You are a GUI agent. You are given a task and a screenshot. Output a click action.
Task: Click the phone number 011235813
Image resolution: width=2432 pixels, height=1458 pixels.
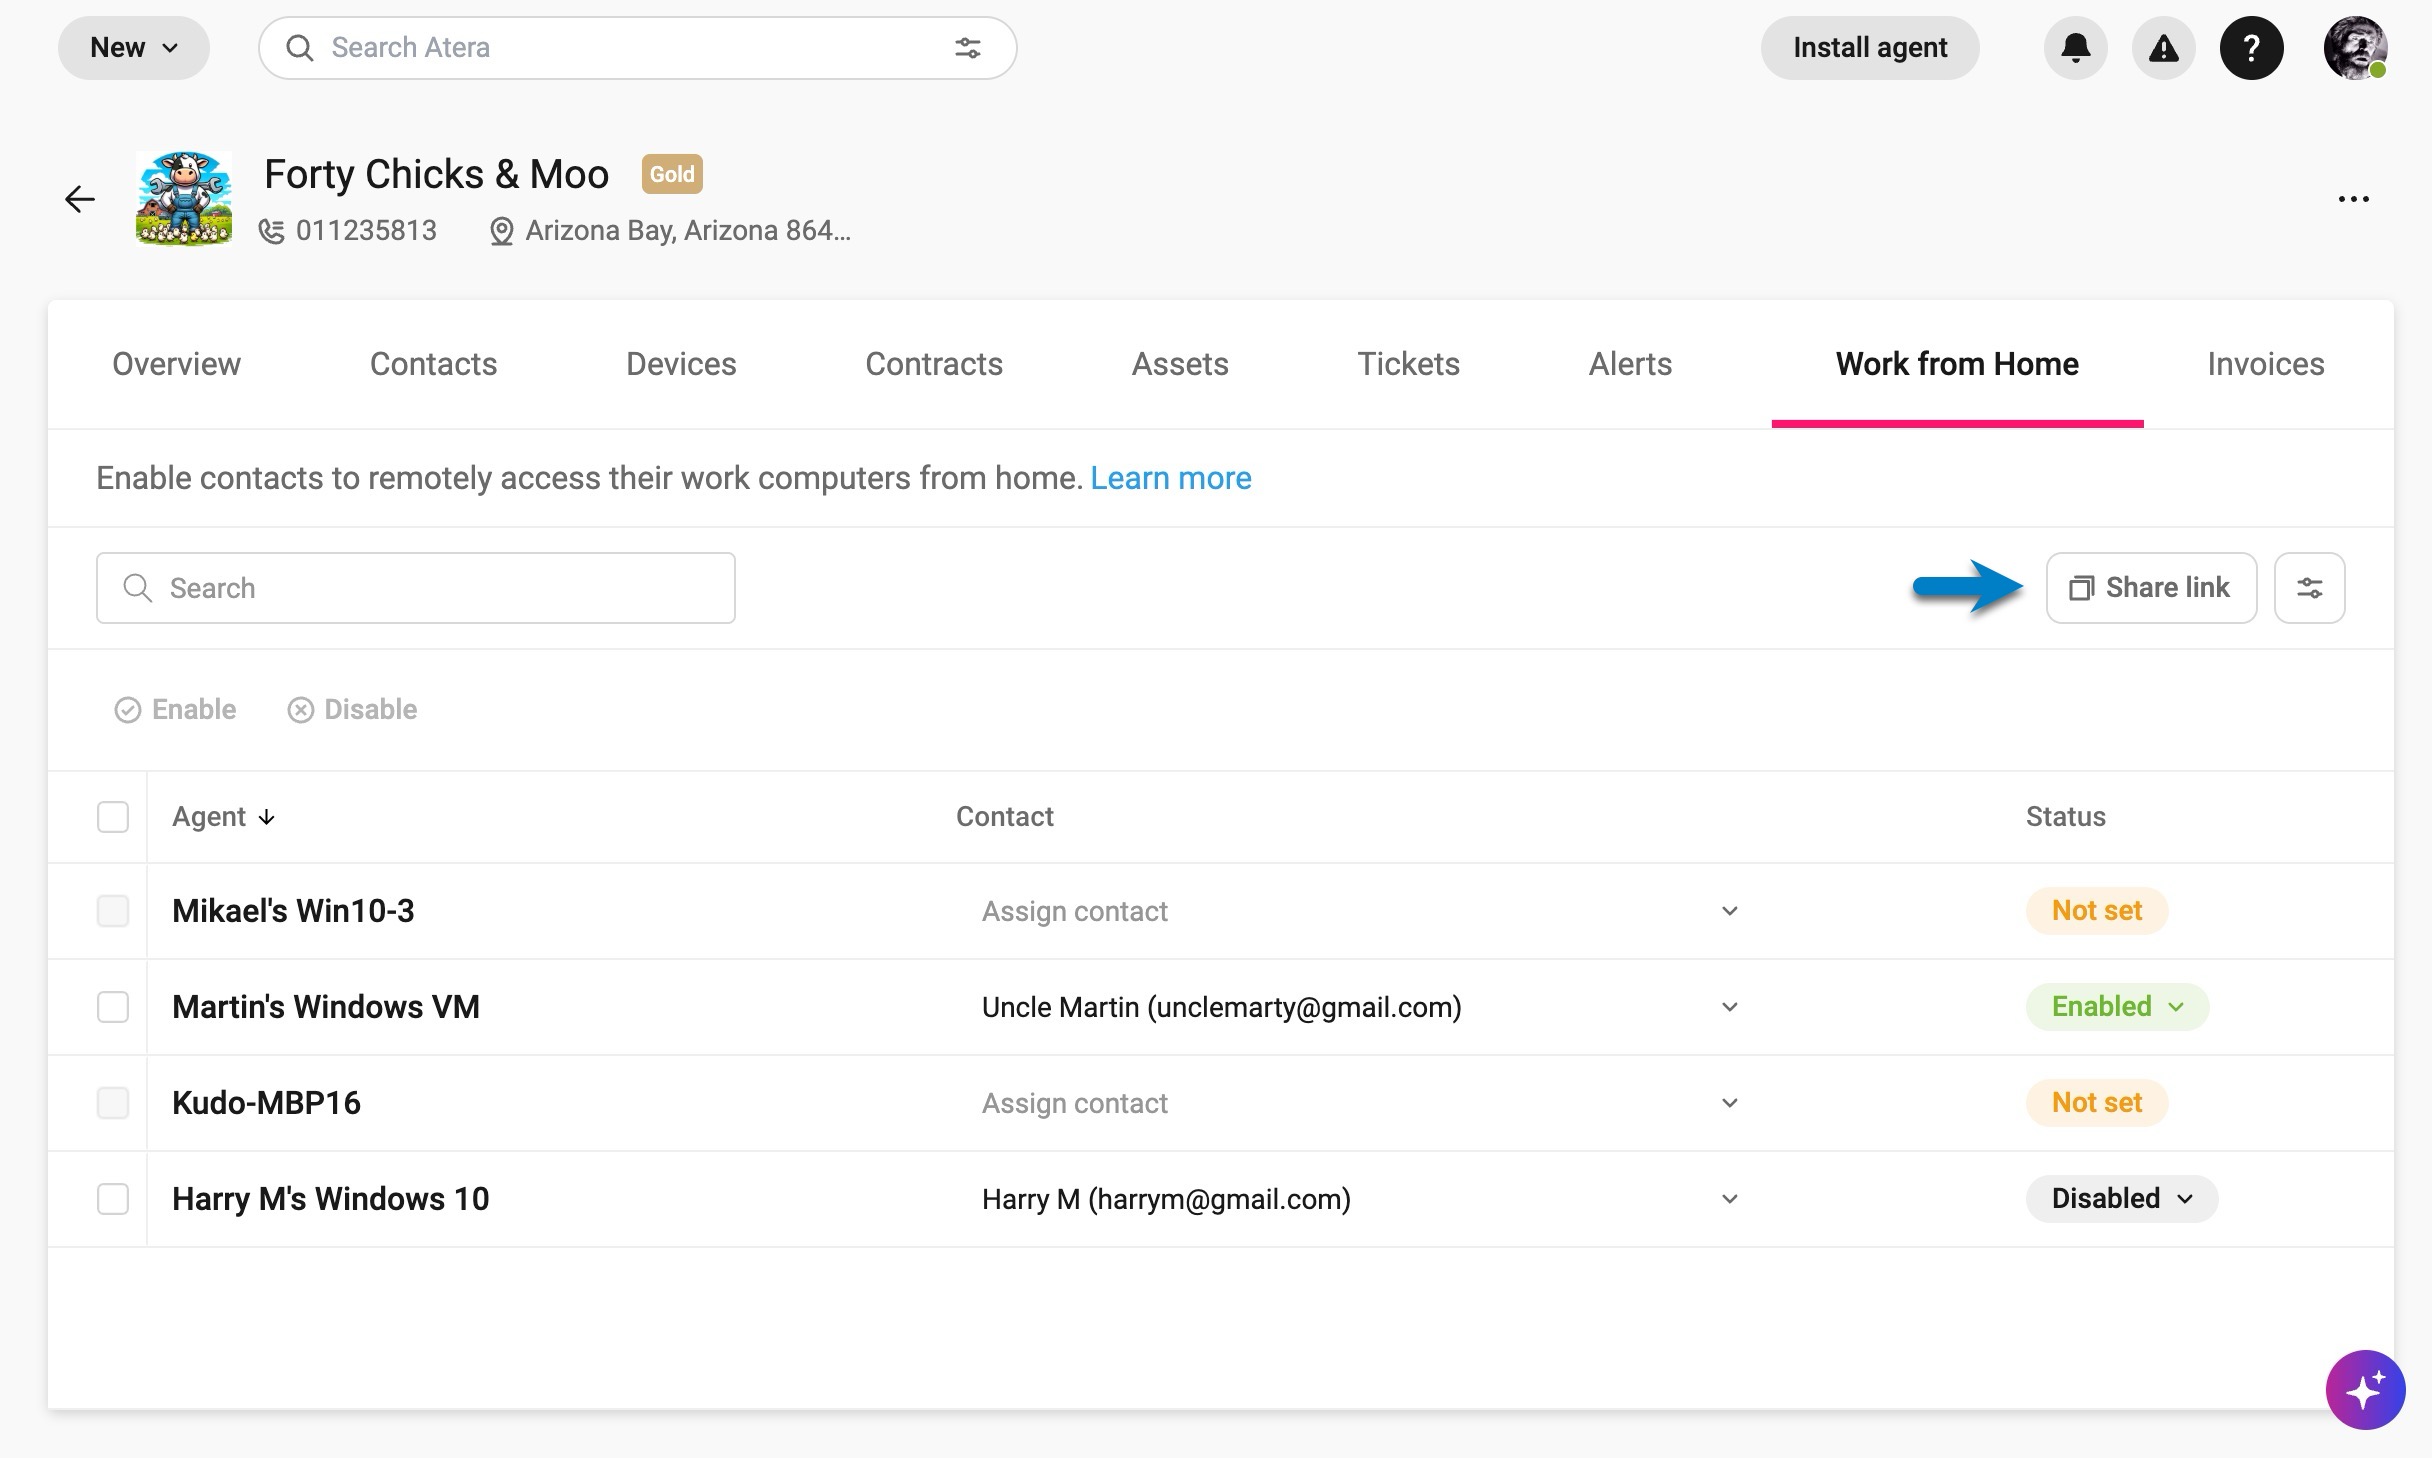tap(366, 231)
